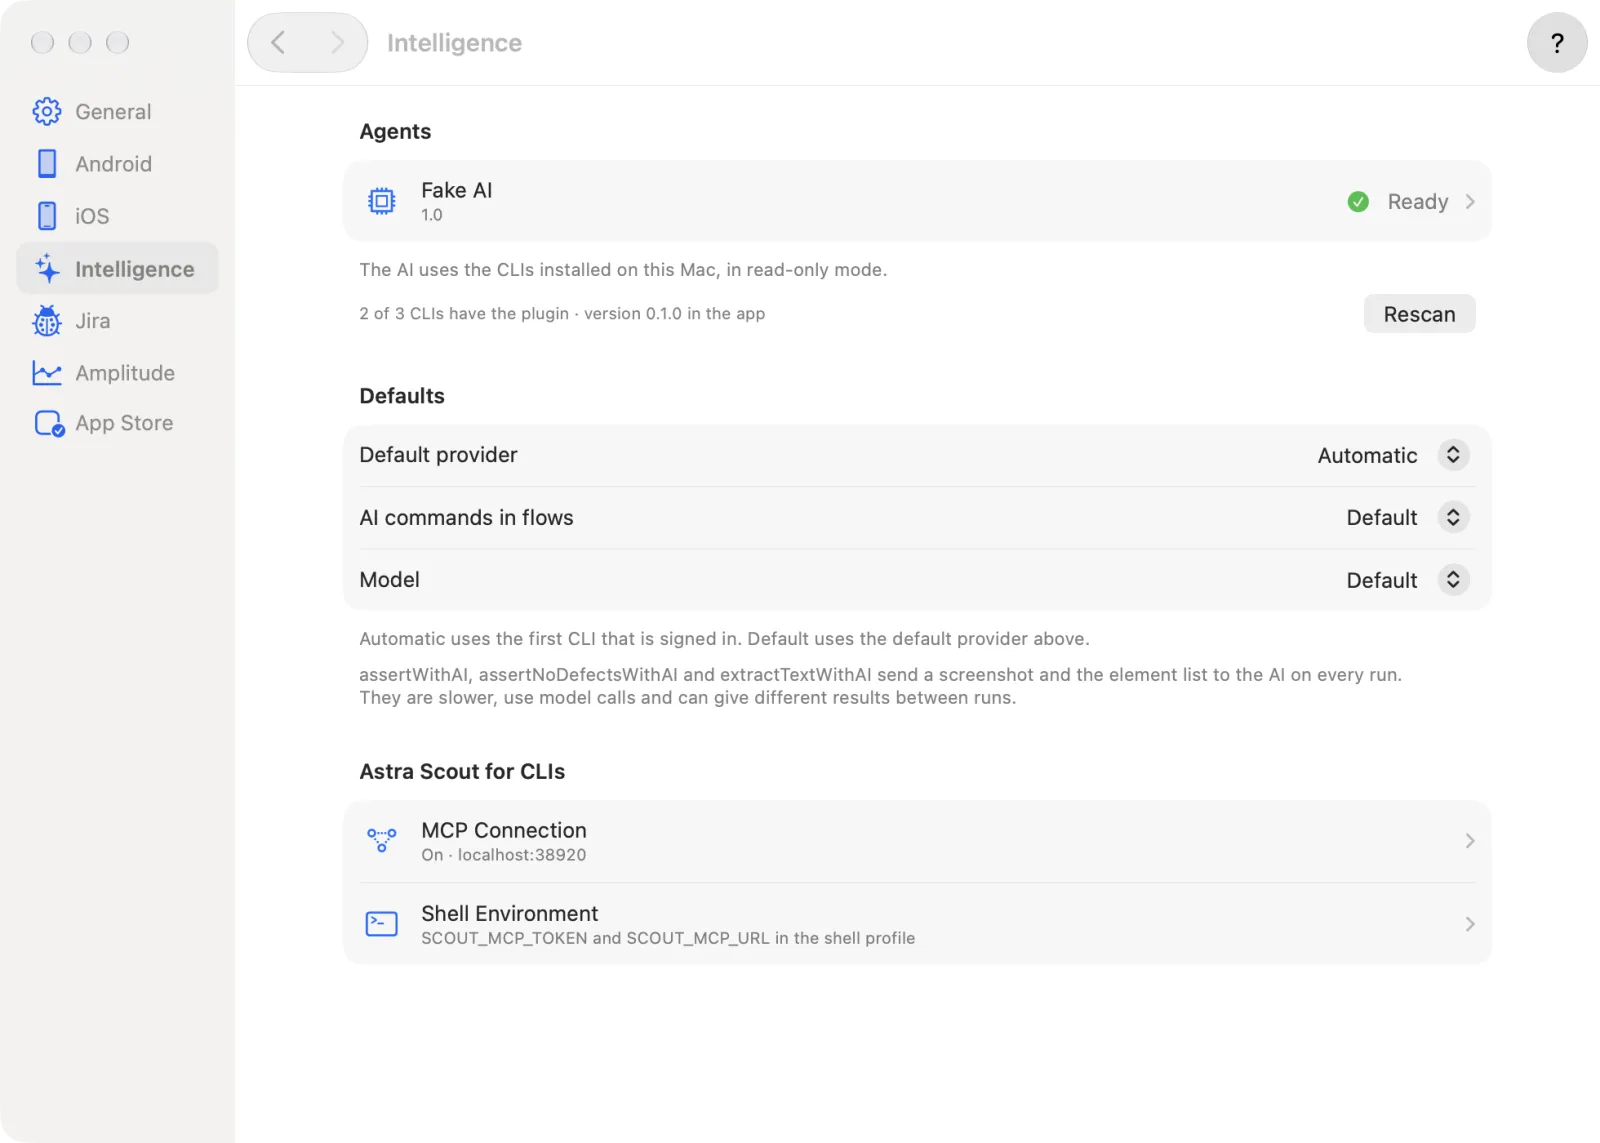Go back with the left chevron
The image size is (1600, 1143).
pyautogui.click(x=279, y=43)
